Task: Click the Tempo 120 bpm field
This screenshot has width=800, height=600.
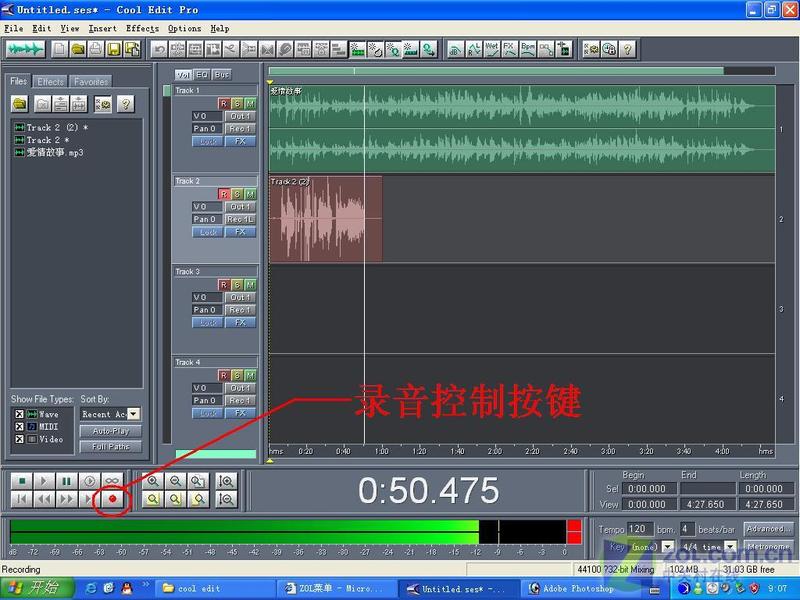Action: (640, 529)
